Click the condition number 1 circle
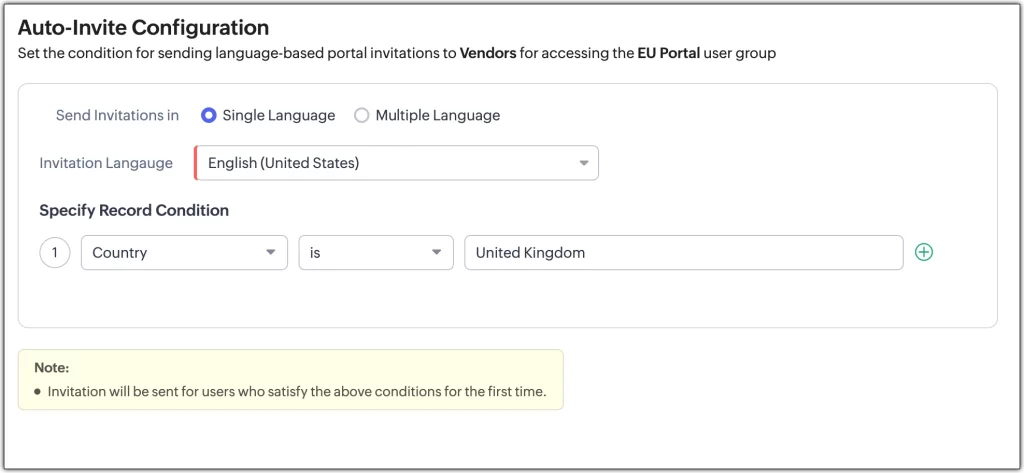This screenshot has width=1024, height=473. 55,253
